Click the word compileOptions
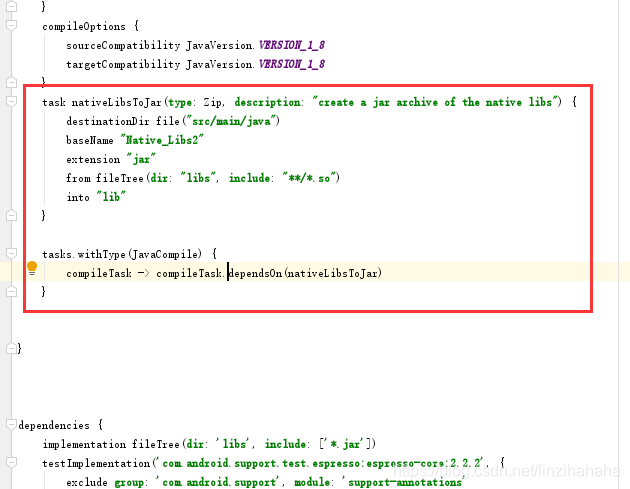 click(x=84, y=26)
